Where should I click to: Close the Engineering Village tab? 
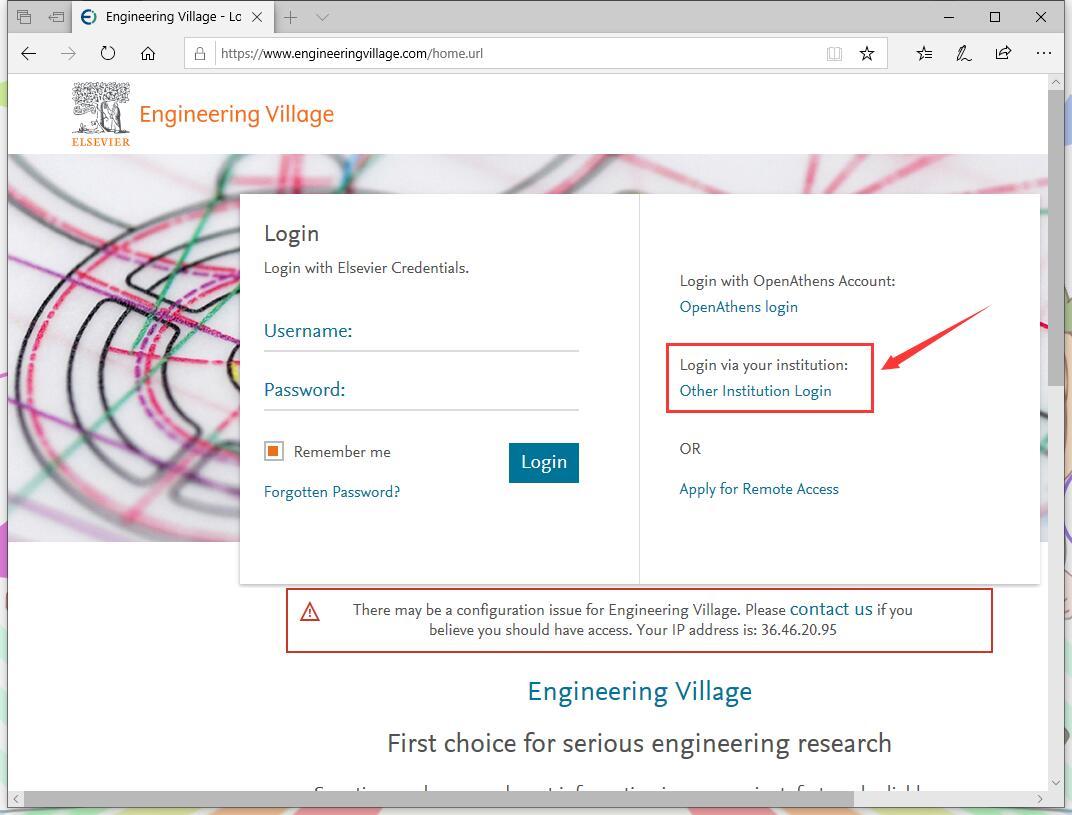point(257,17)
